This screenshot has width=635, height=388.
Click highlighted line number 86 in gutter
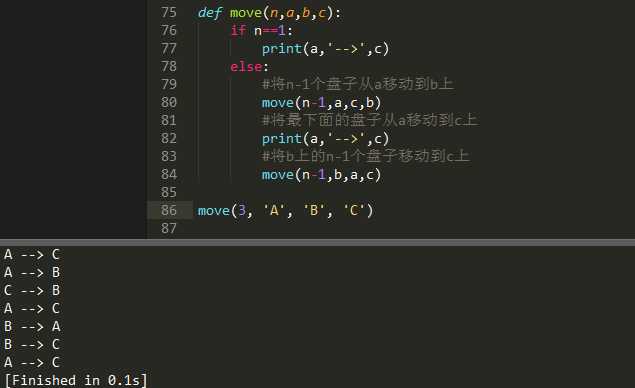click(169, 210)
